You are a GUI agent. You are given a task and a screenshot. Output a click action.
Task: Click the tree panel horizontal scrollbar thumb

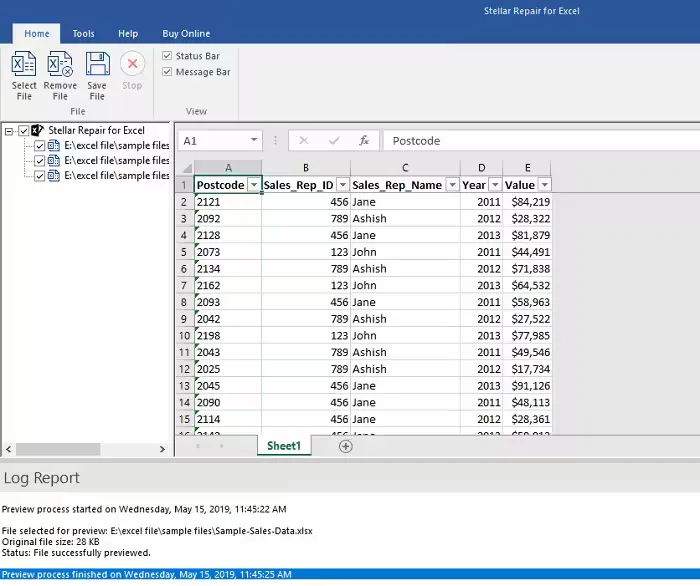click(58, 449)
